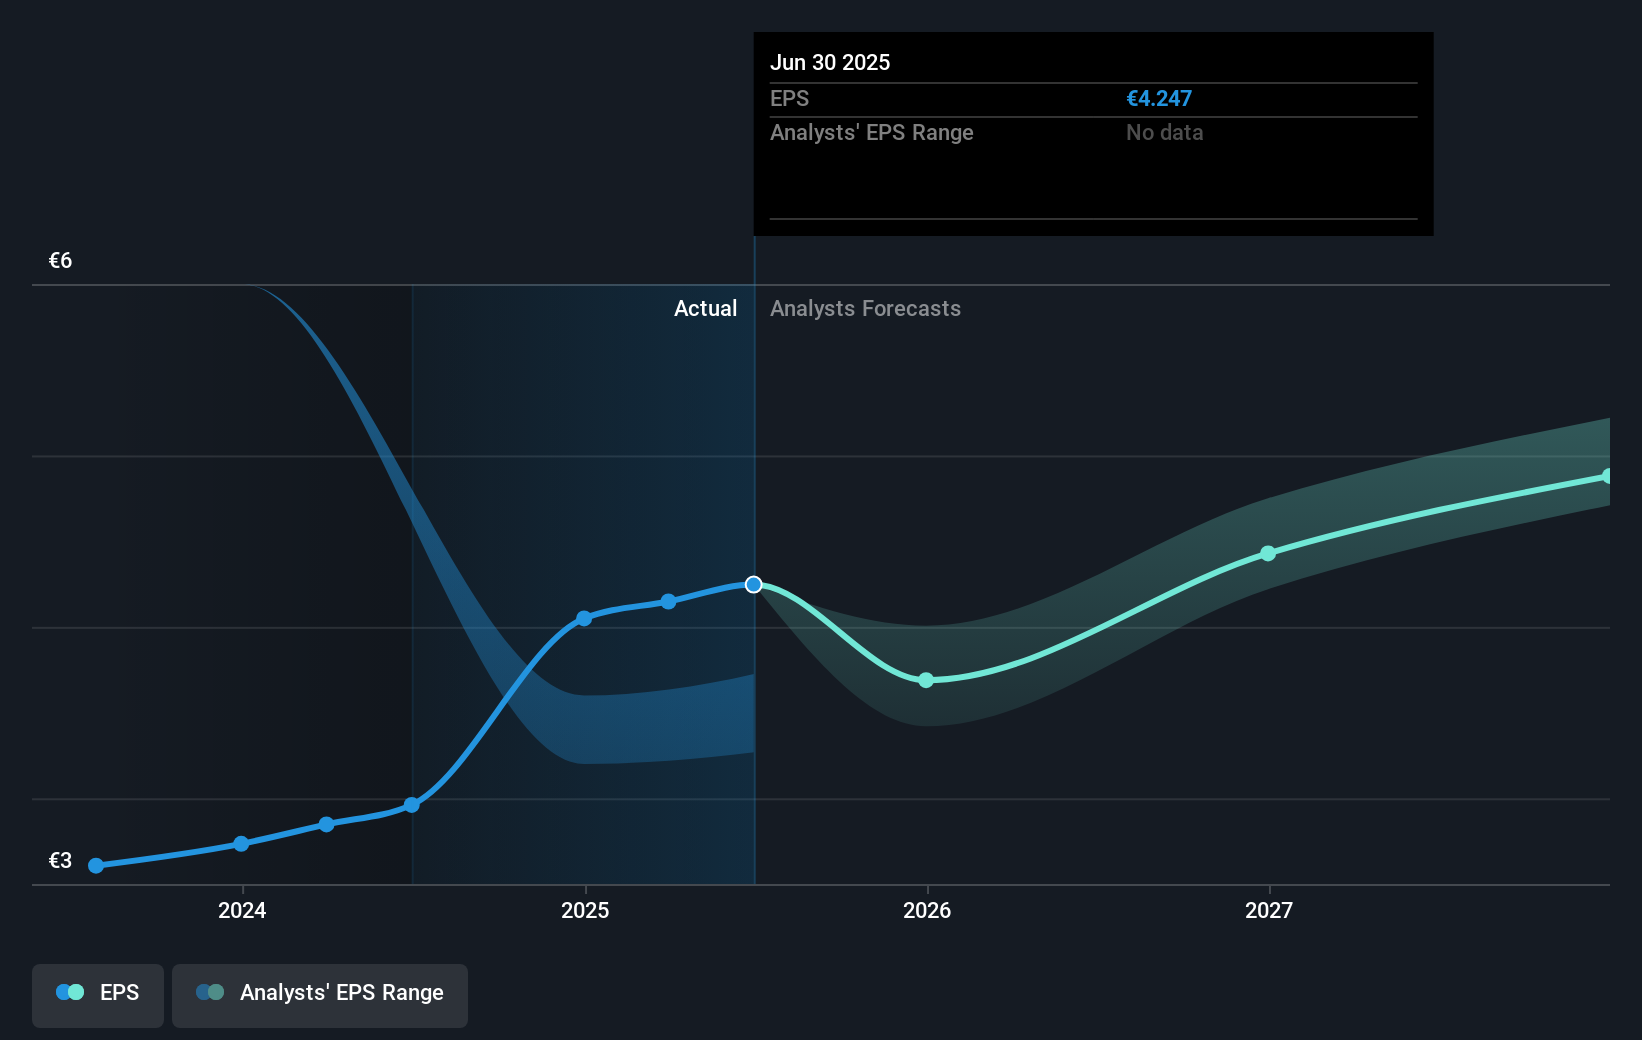
Task: Click the 2024 axis label
Action: pyautogui.click(x=241, y=911)
